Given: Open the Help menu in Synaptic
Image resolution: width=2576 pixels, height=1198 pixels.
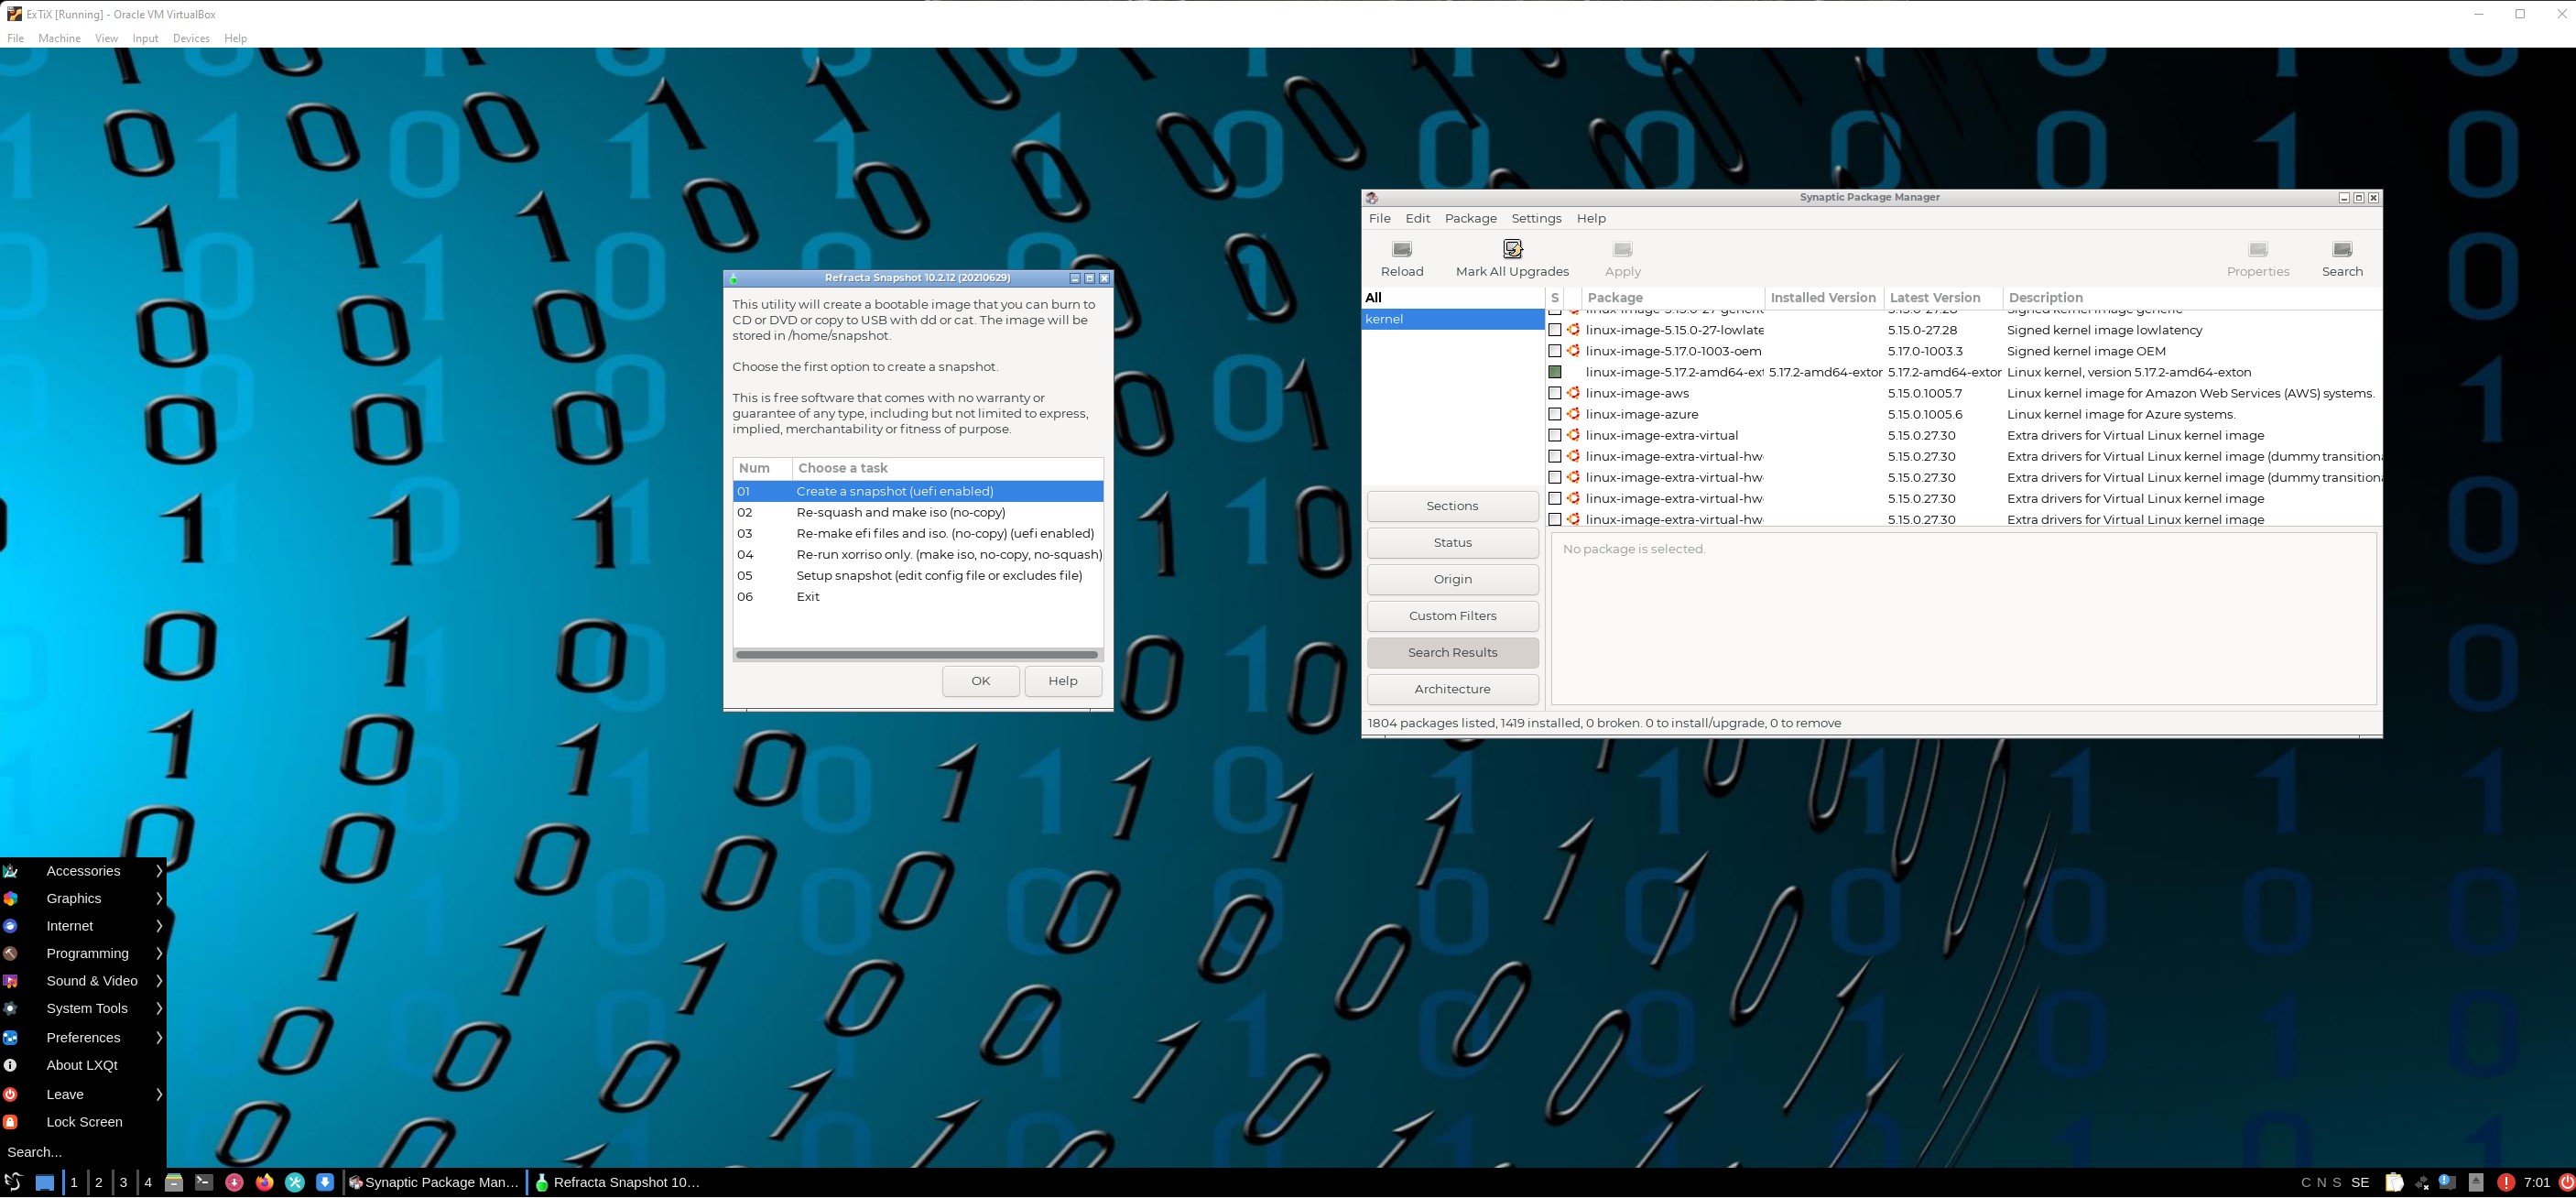Looking at the screenshot, I should click(x=1591, y=218).
